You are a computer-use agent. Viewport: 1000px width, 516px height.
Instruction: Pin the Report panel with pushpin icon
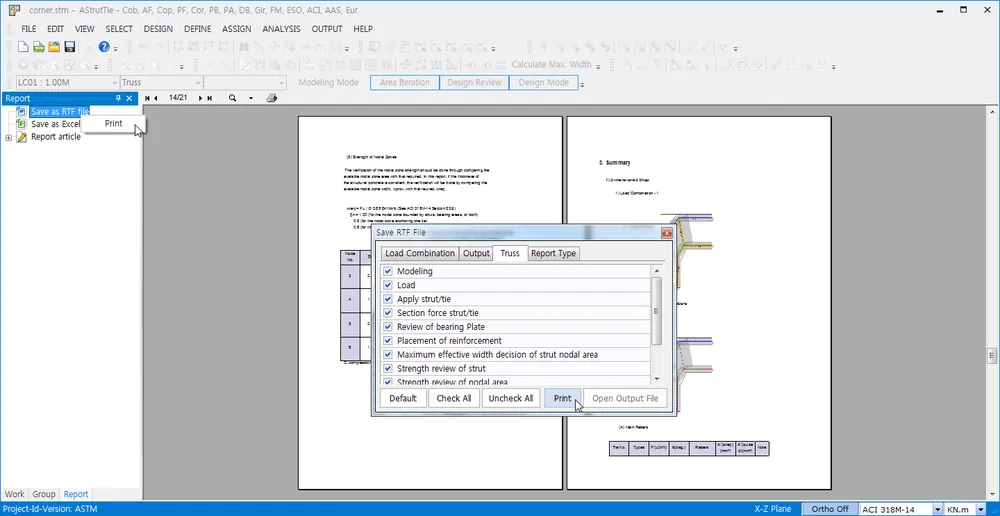point(118,98)
